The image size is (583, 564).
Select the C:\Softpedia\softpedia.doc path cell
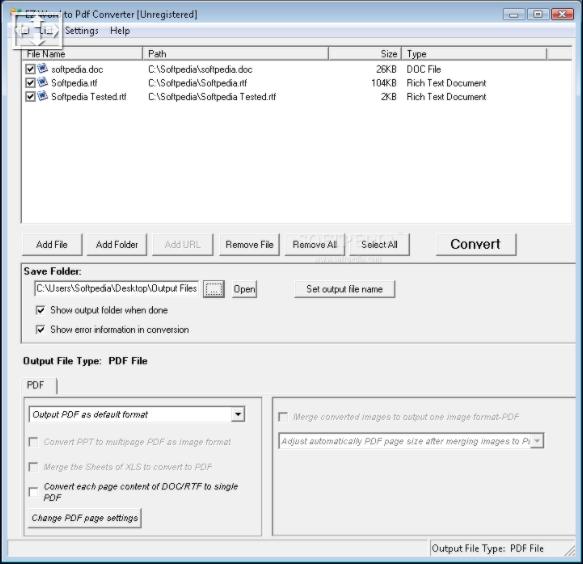[200, 70]
